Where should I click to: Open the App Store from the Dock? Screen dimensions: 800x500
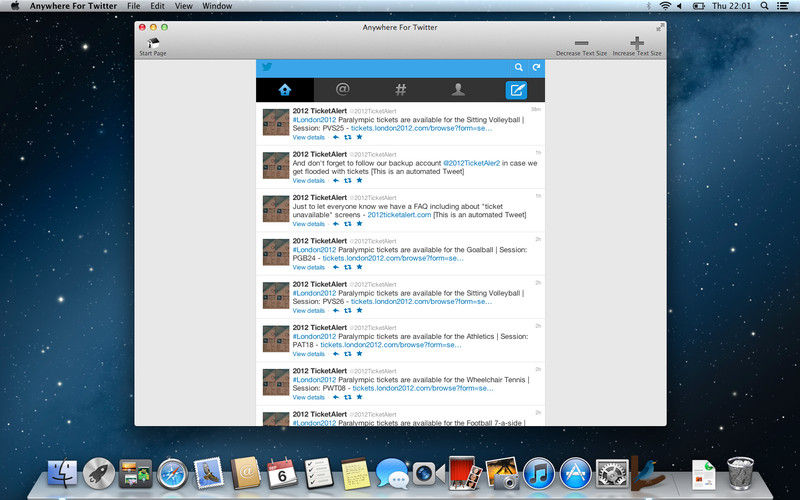click(576, 474)
